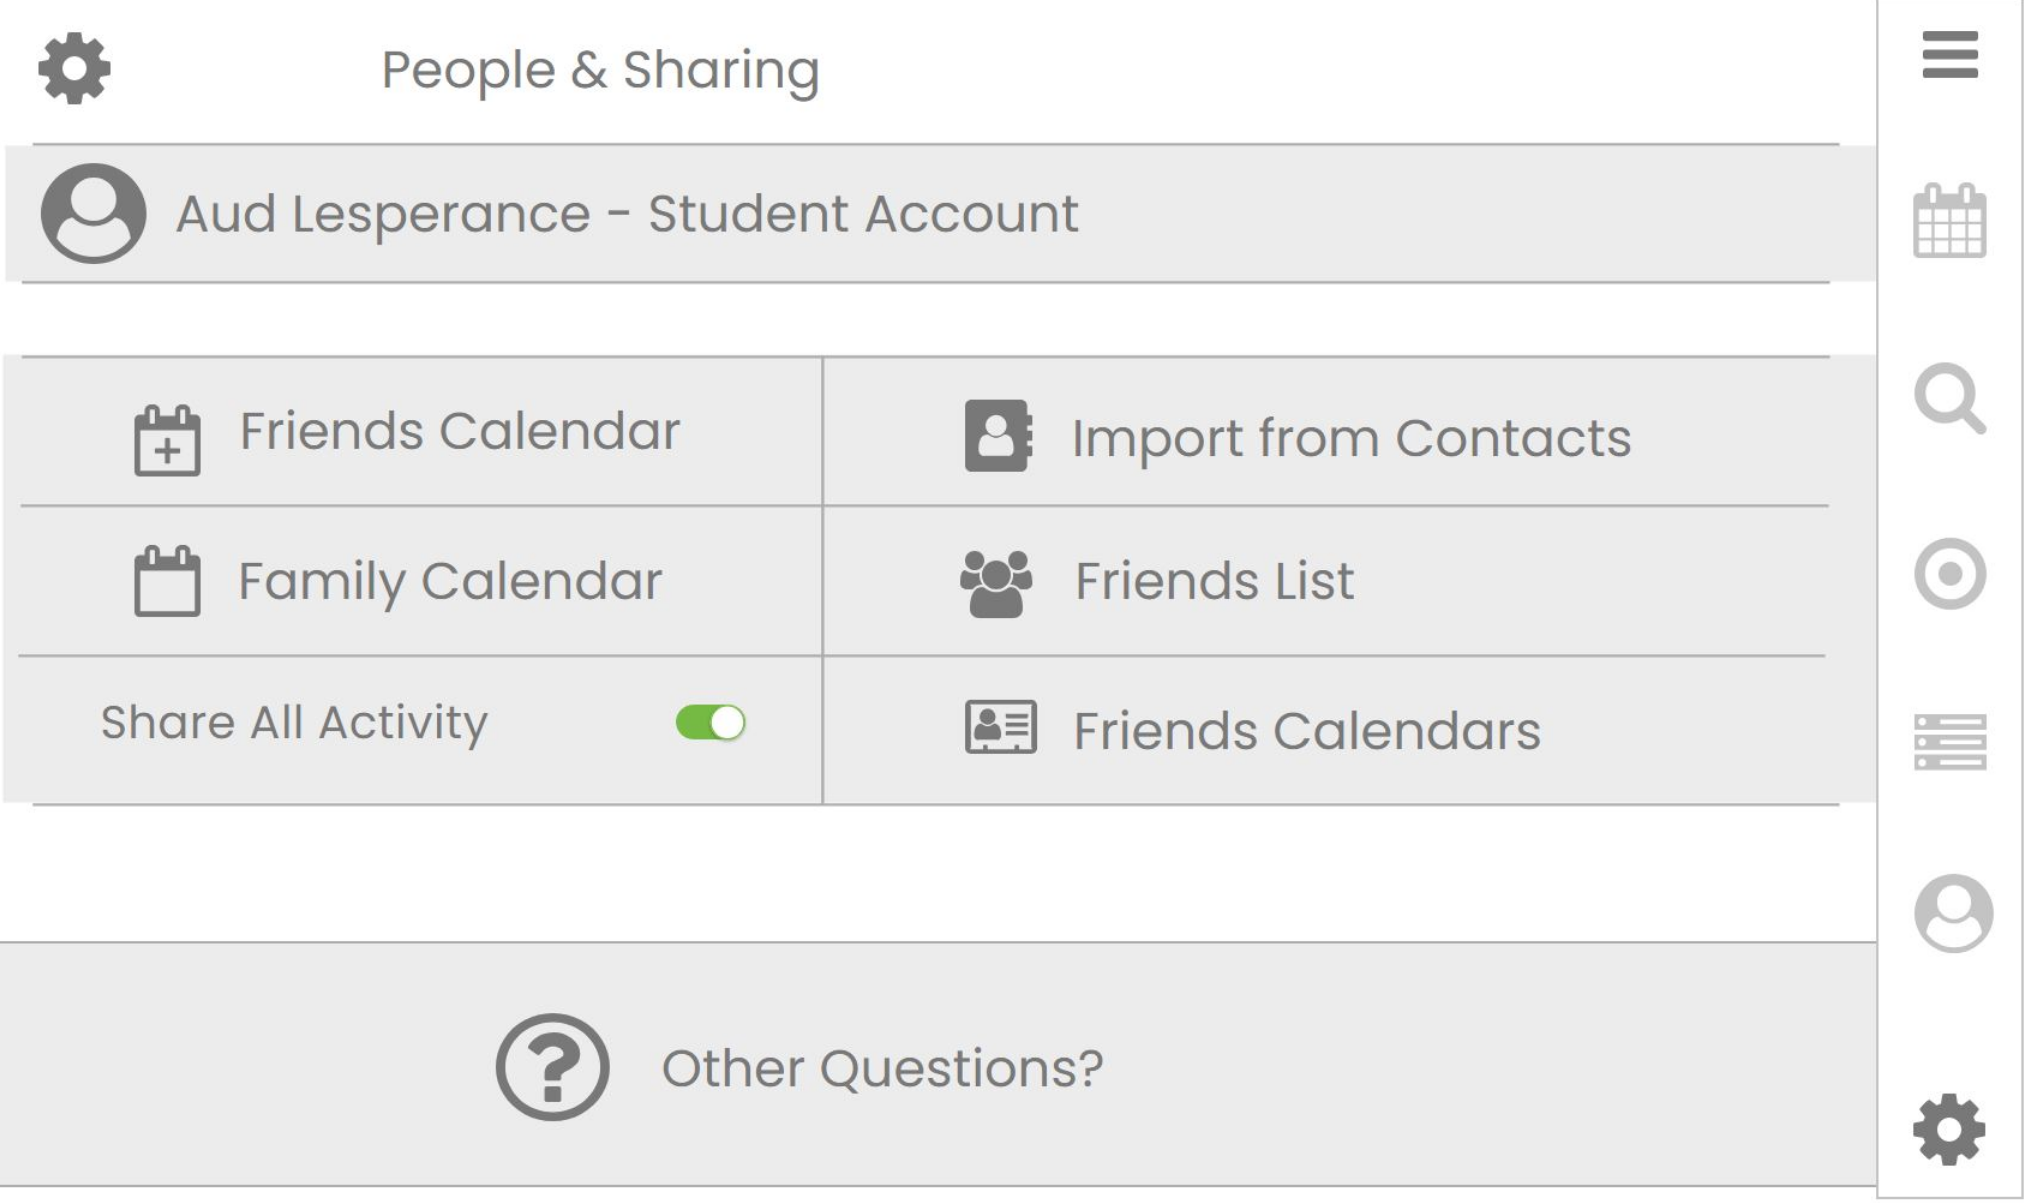The height and width of the screenshot is (1203, 2027).
Task: Click the profile icon in the sidebar
Action: click(1952, 913)
